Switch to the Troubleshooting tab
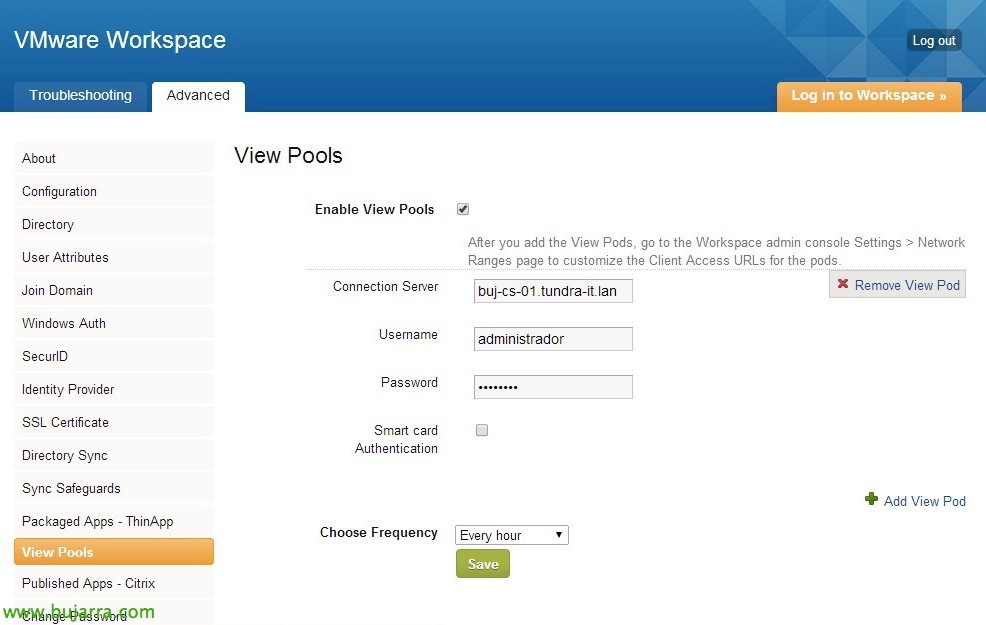This screenshot has width=986, height=625. pos(80,96)
